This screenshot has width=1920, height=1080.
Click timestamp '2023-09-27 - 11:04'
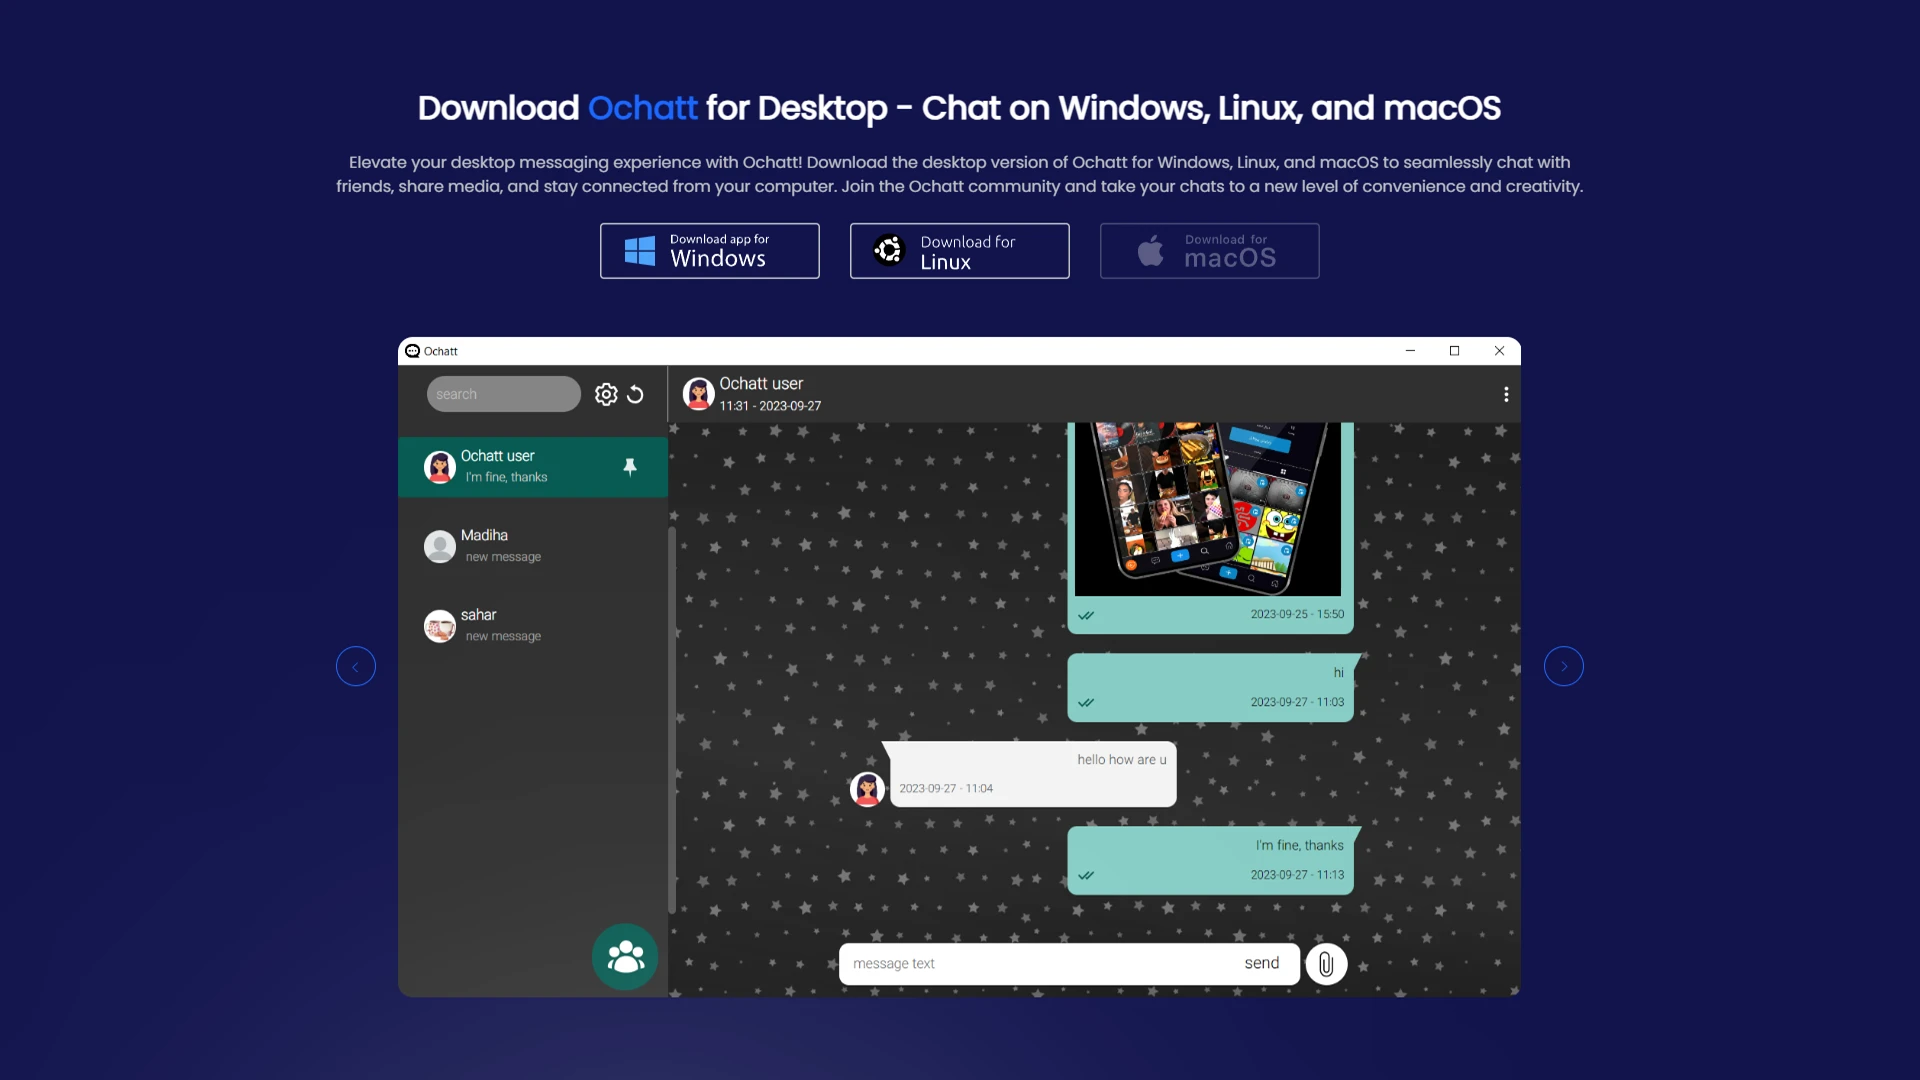pos(946,789)
